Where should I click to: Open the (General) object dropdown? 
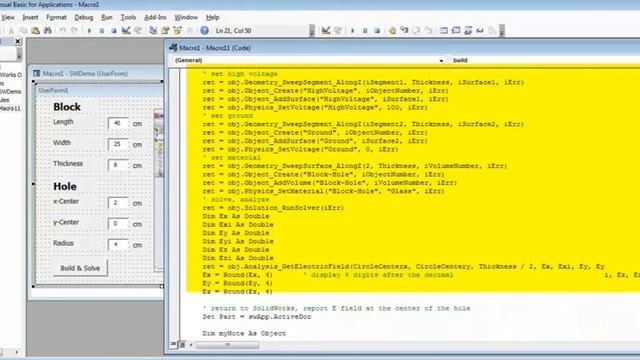[x=309, y=60]
